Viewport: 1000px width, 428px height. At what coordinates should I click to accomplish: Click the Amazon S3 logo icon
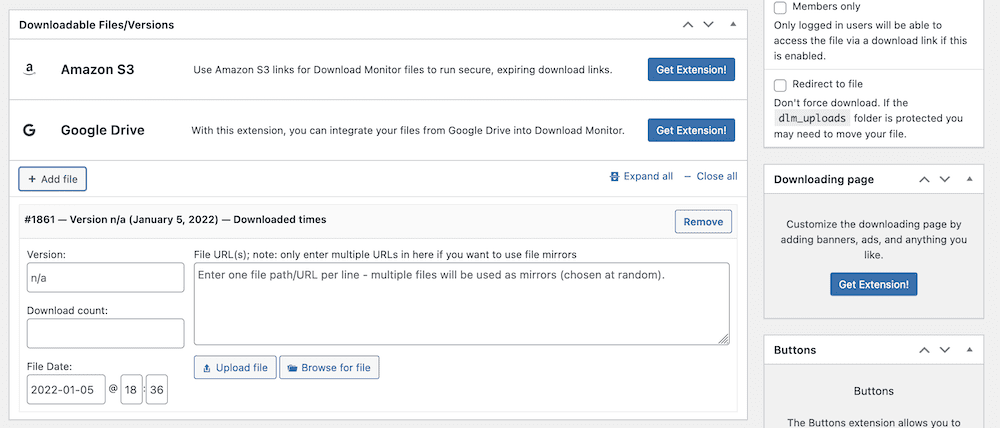[30, 70]
